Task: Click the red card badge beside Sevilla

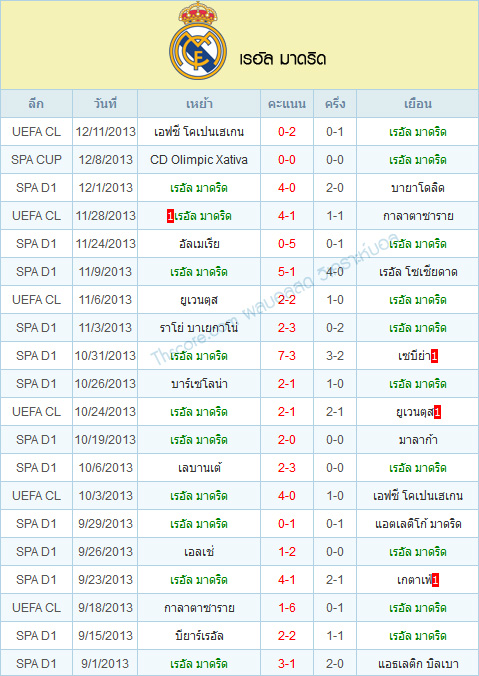Action: click(x=434, y=357)
